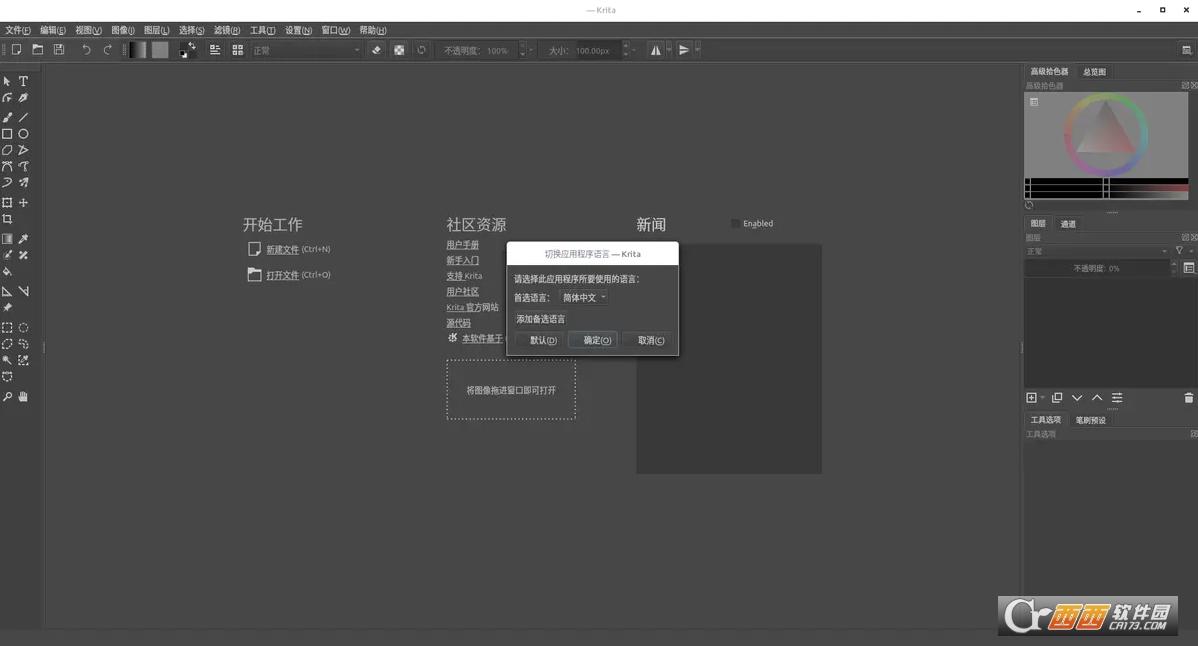Toggle the Enabled checkbox beside 新闻
This screenshot has width=1198, height=646.
[x=735, y=224]
